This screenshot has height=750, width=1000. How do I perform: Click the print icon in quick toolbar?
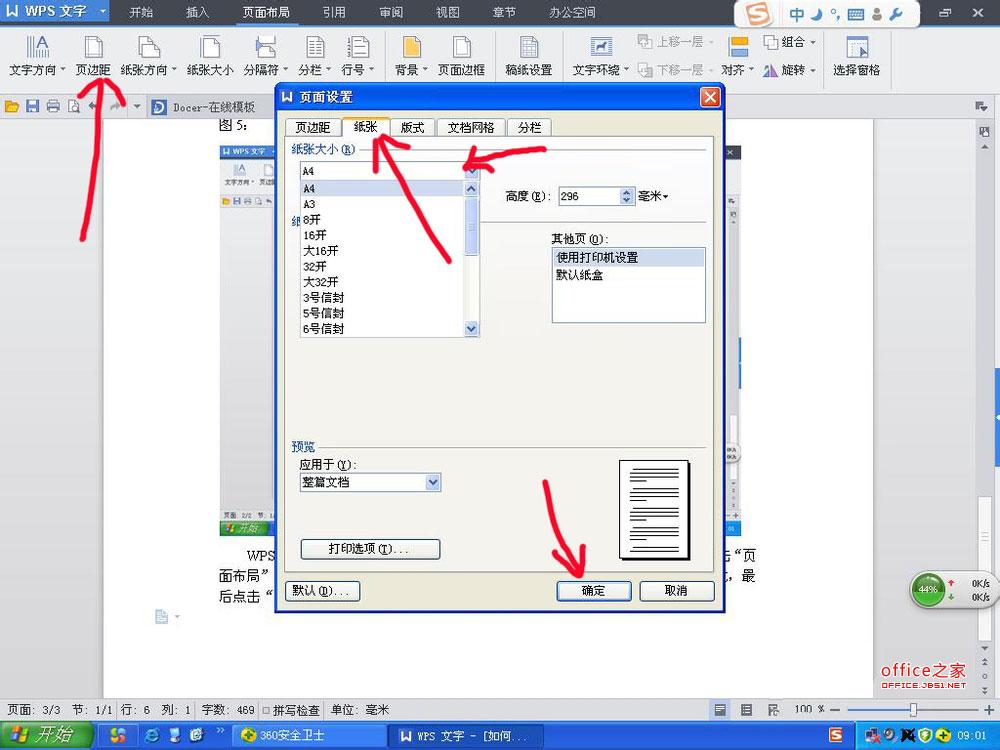(x=54, y=107)
